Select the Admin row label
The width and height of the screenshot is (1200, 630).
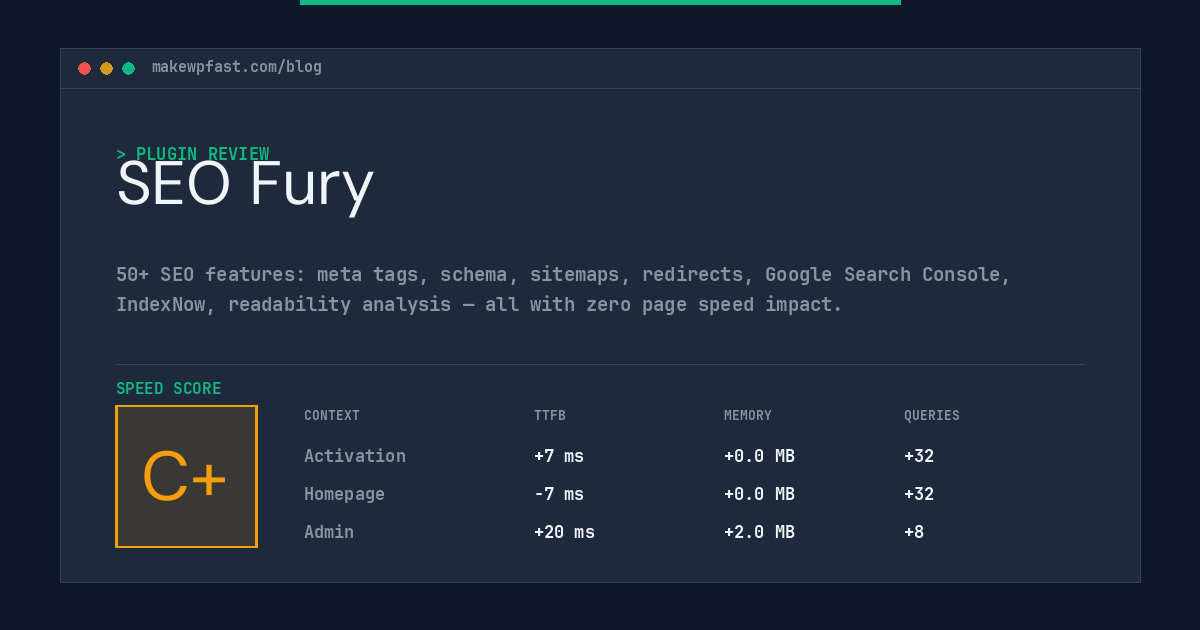329,532
